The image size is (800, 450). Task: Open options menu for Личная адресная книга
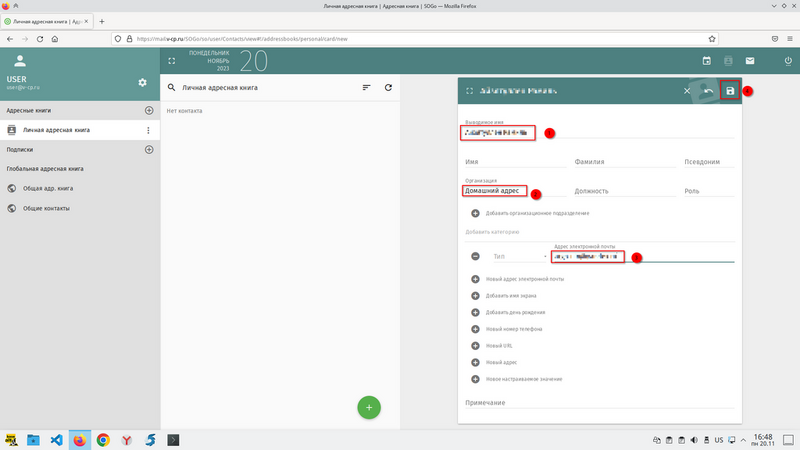point(148,130)
